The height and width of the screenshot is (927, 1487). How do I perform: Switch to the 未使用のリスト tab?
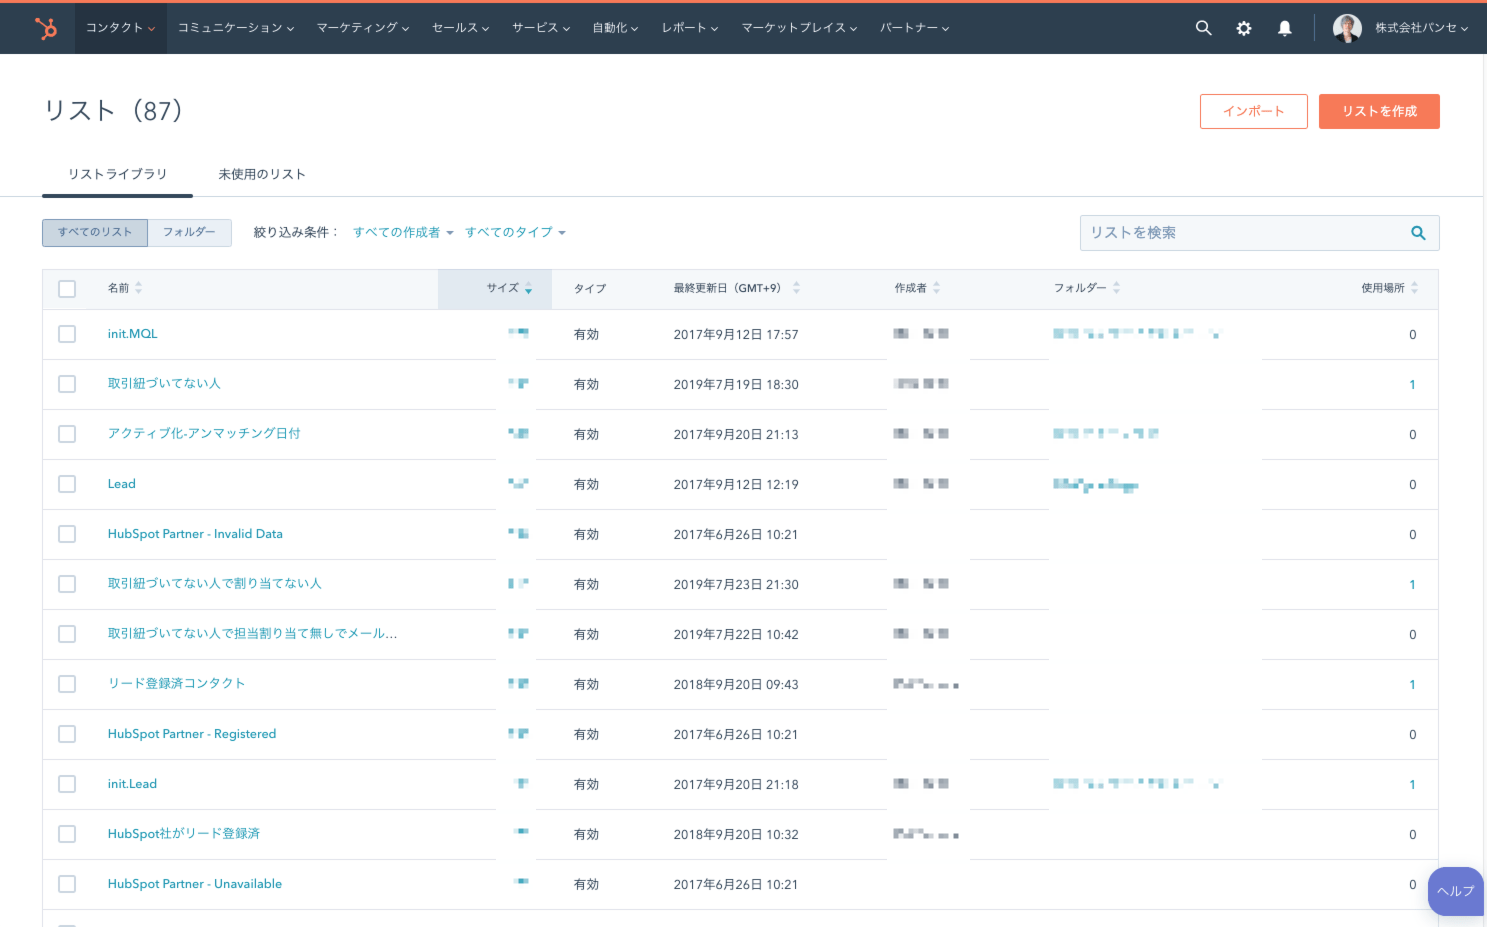coord(262,174)
